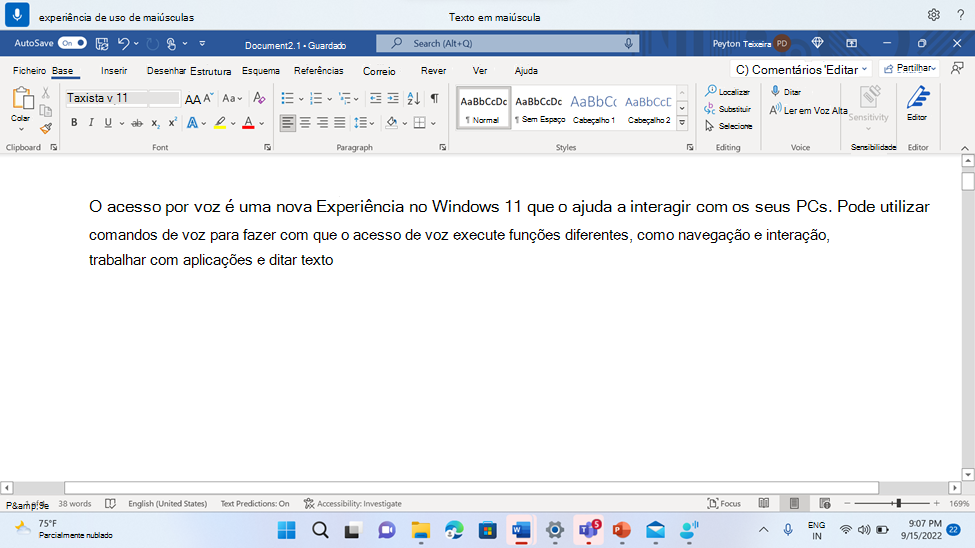Switch to the Desenhar tab
975x548 pixels.
(166, 71)
